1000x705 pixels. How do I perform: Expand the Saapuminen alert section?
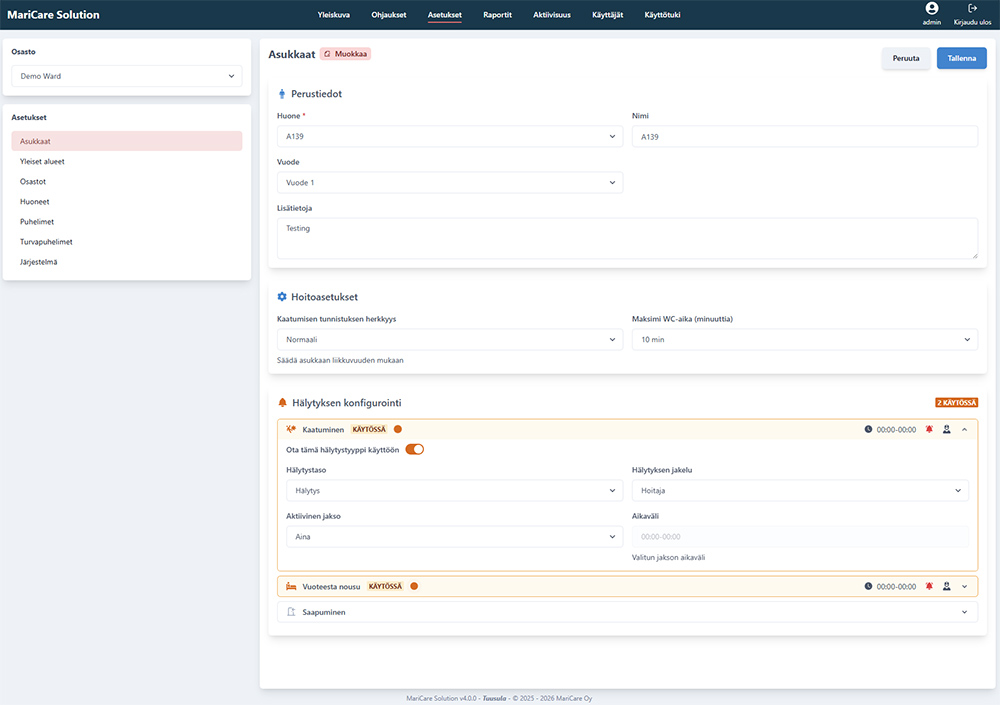(964, 612)
